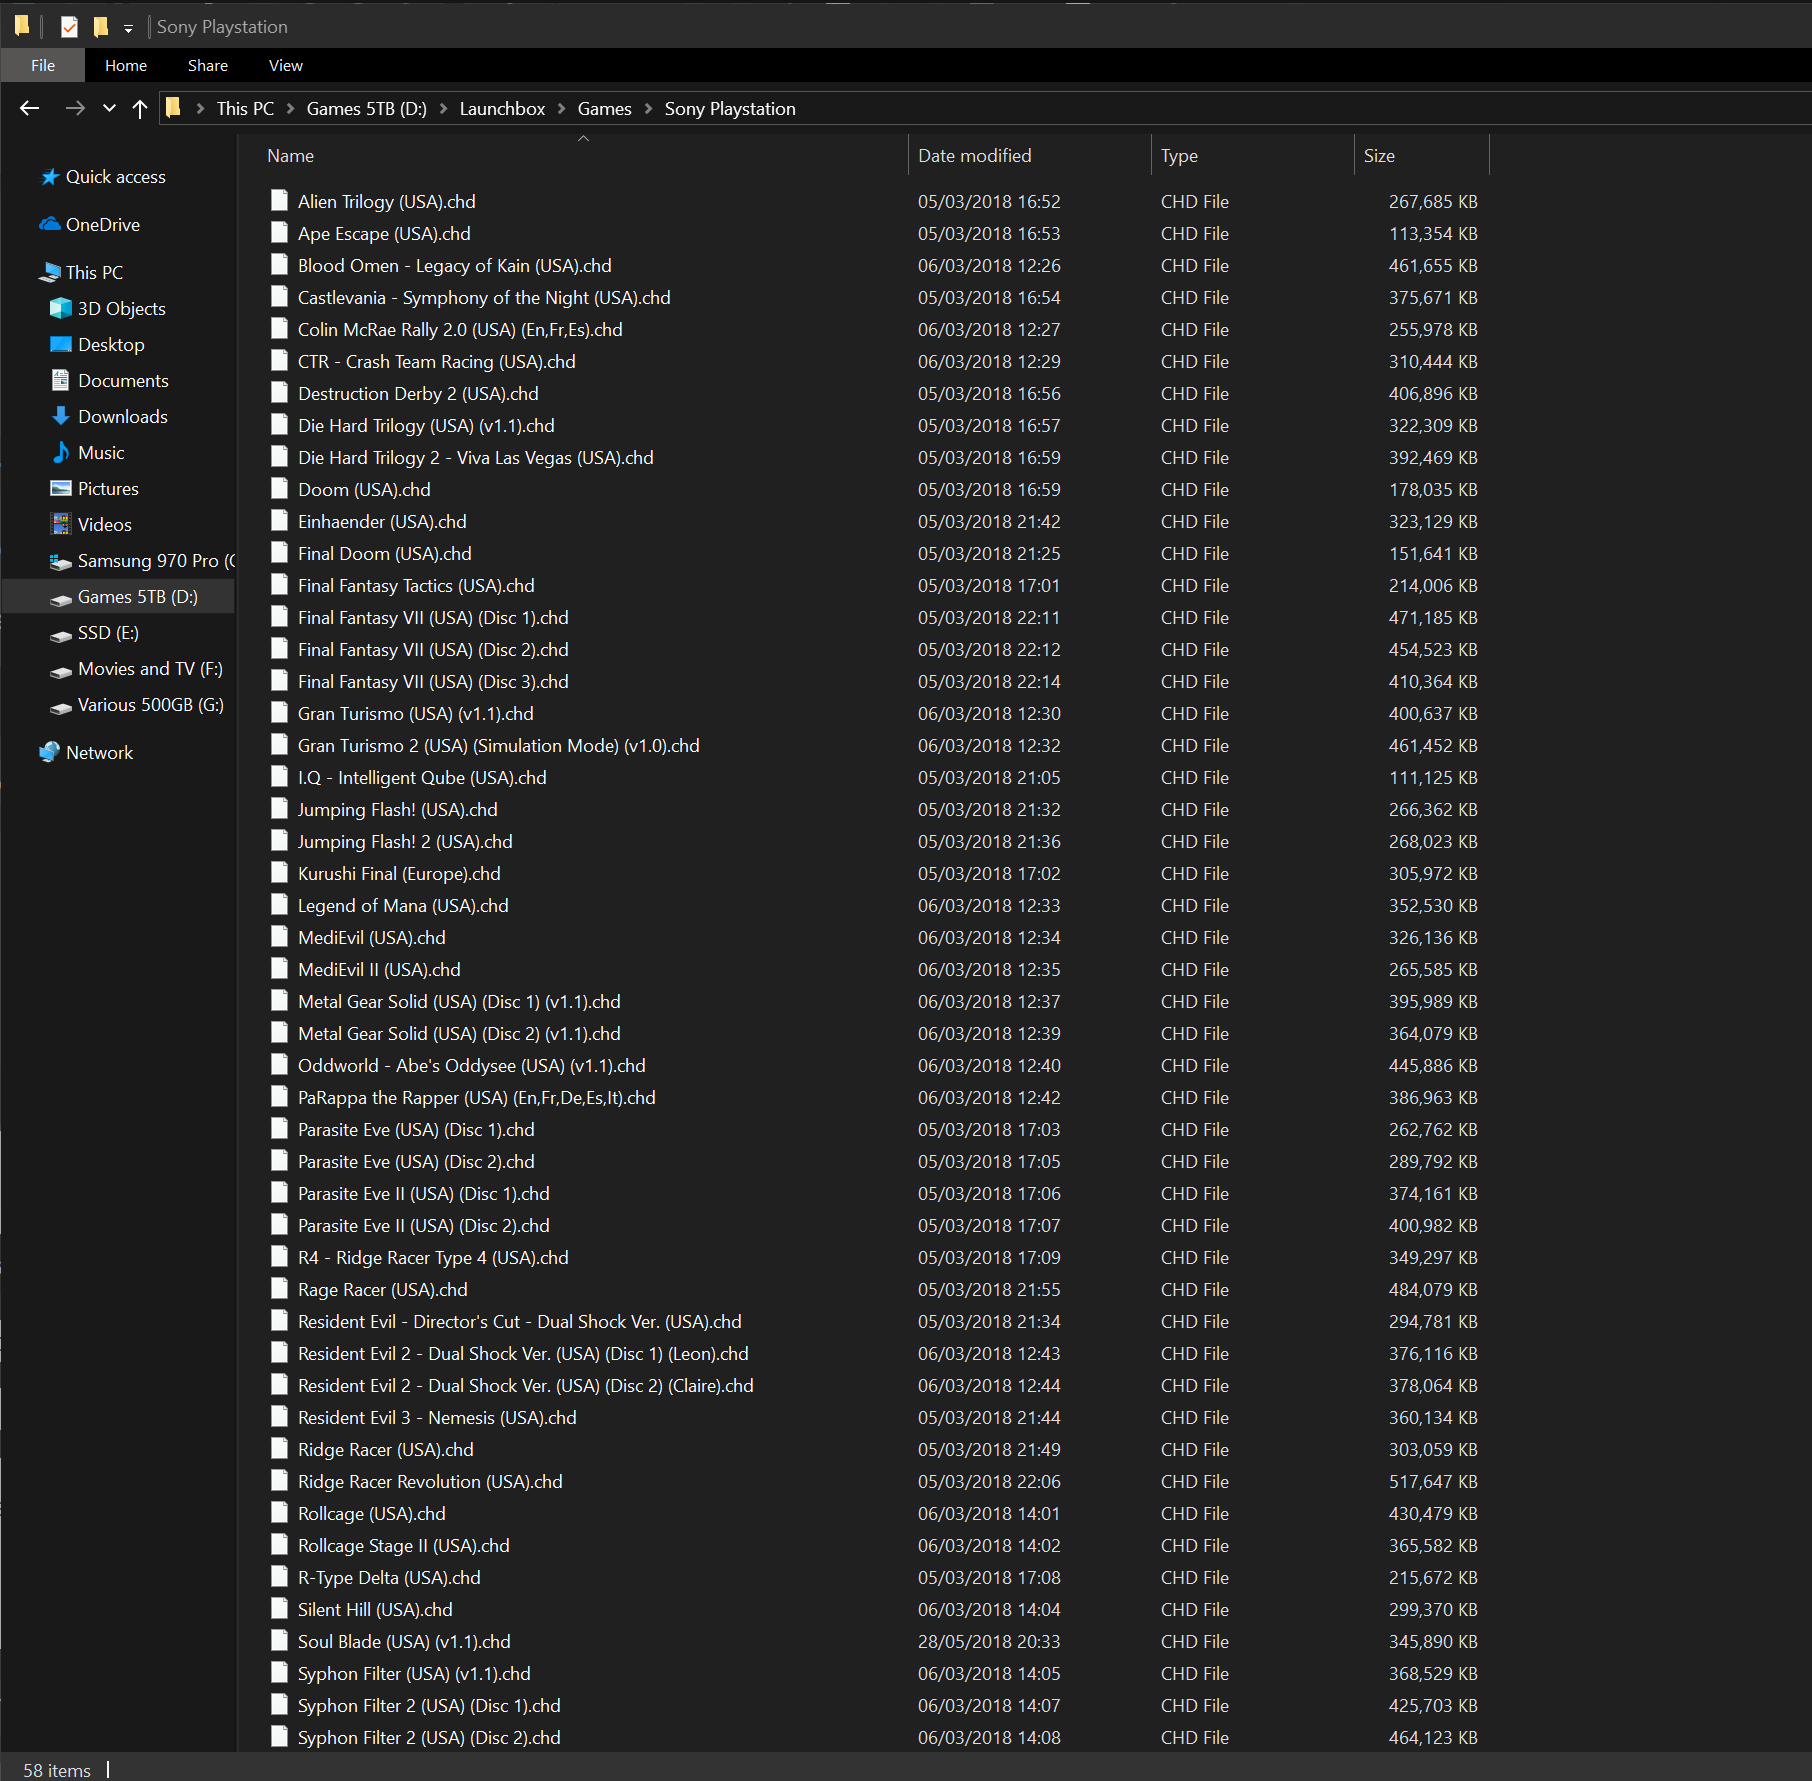
Task: Select Final Fantasy Tactics (USA).chd
Action: [416, 585]
